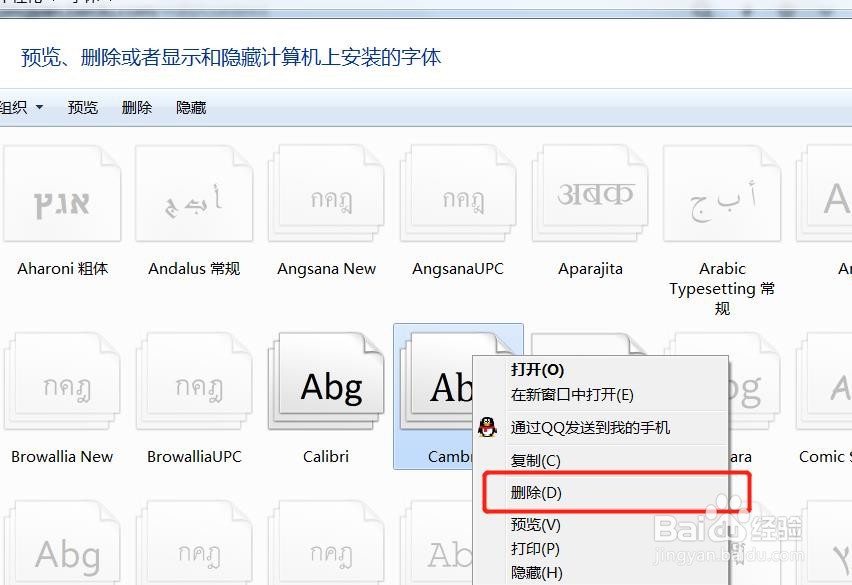This screenshot has width=852, height=585.
Task: Select the Comic Sans font icon
Action: [824, 381]
